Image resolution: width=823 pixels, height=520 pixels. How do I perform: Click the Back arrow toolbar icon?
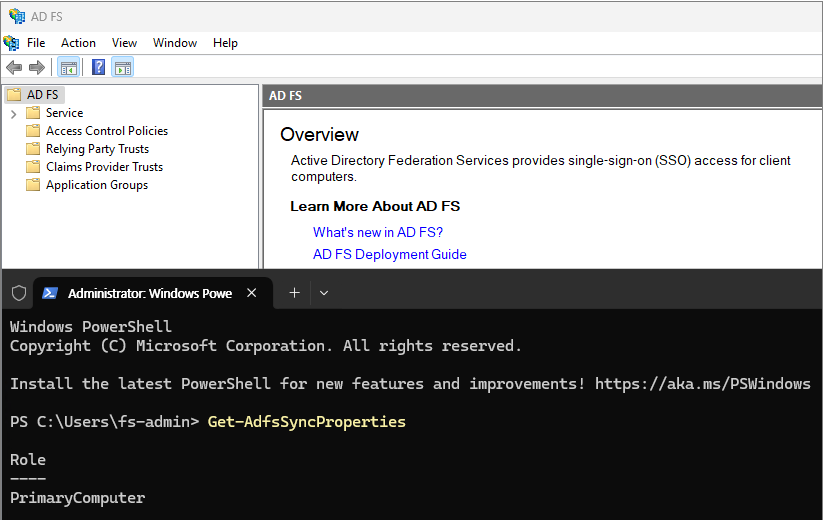[x=14, y=67]
